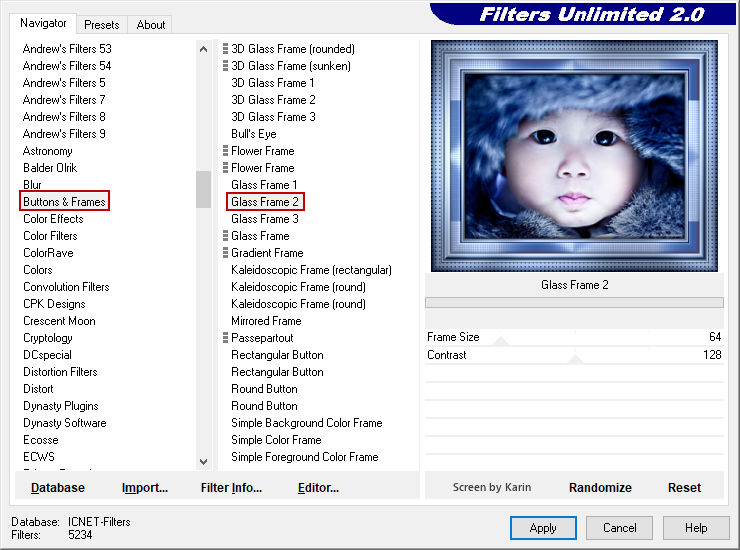Viewport: 740px width, 550px height.
Task: Choose the Buttons & Frames category
Action: pos(64,202)
